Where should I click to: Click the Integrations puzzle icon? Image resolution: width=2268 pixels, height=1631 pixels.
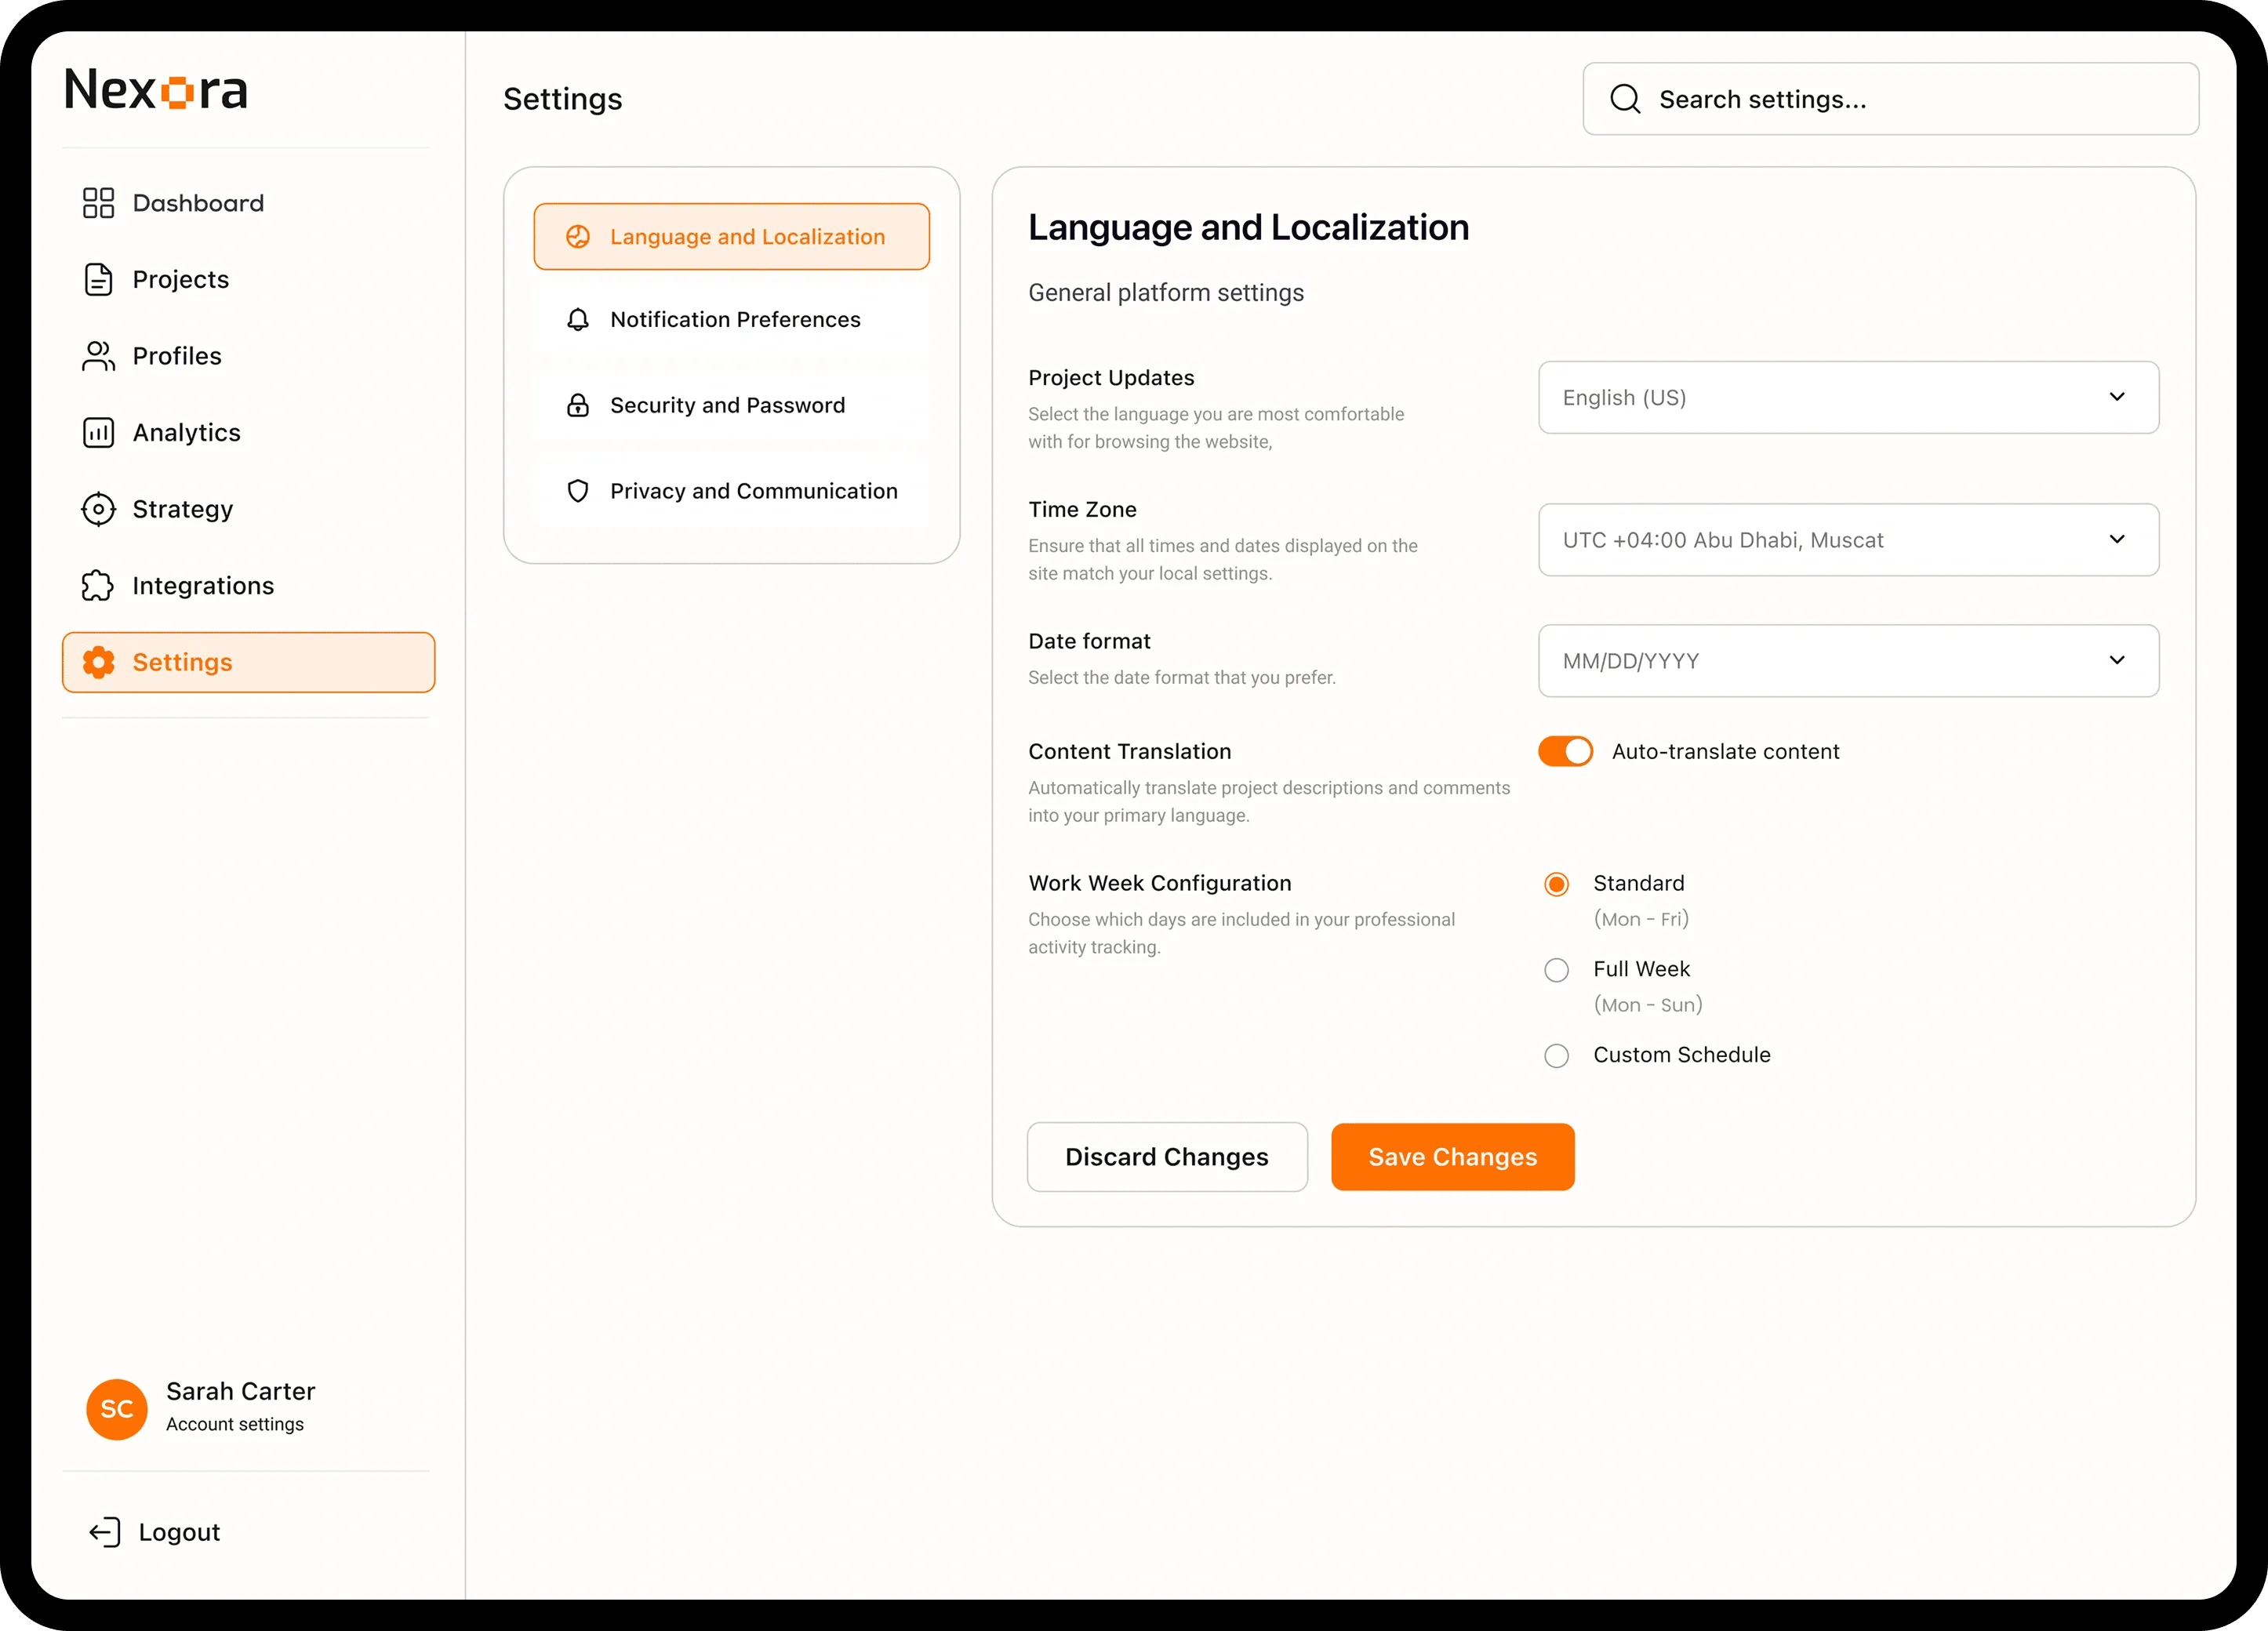point(98,586)
